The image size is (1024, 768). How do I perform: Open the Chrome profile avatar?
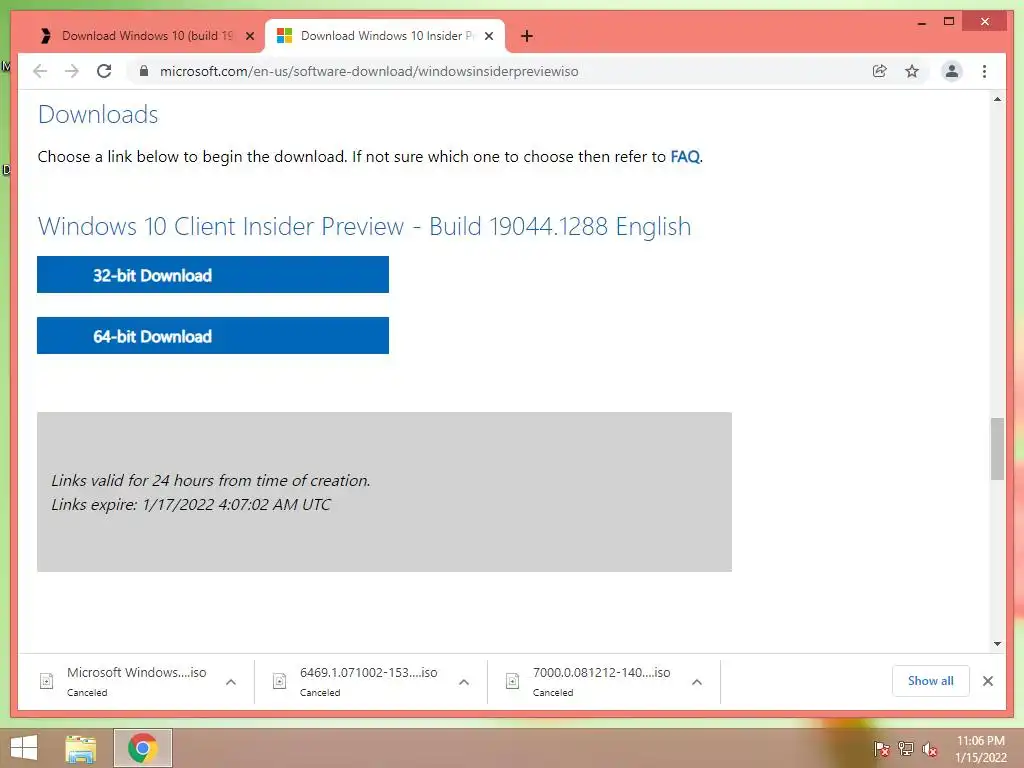tap(952, 71)
